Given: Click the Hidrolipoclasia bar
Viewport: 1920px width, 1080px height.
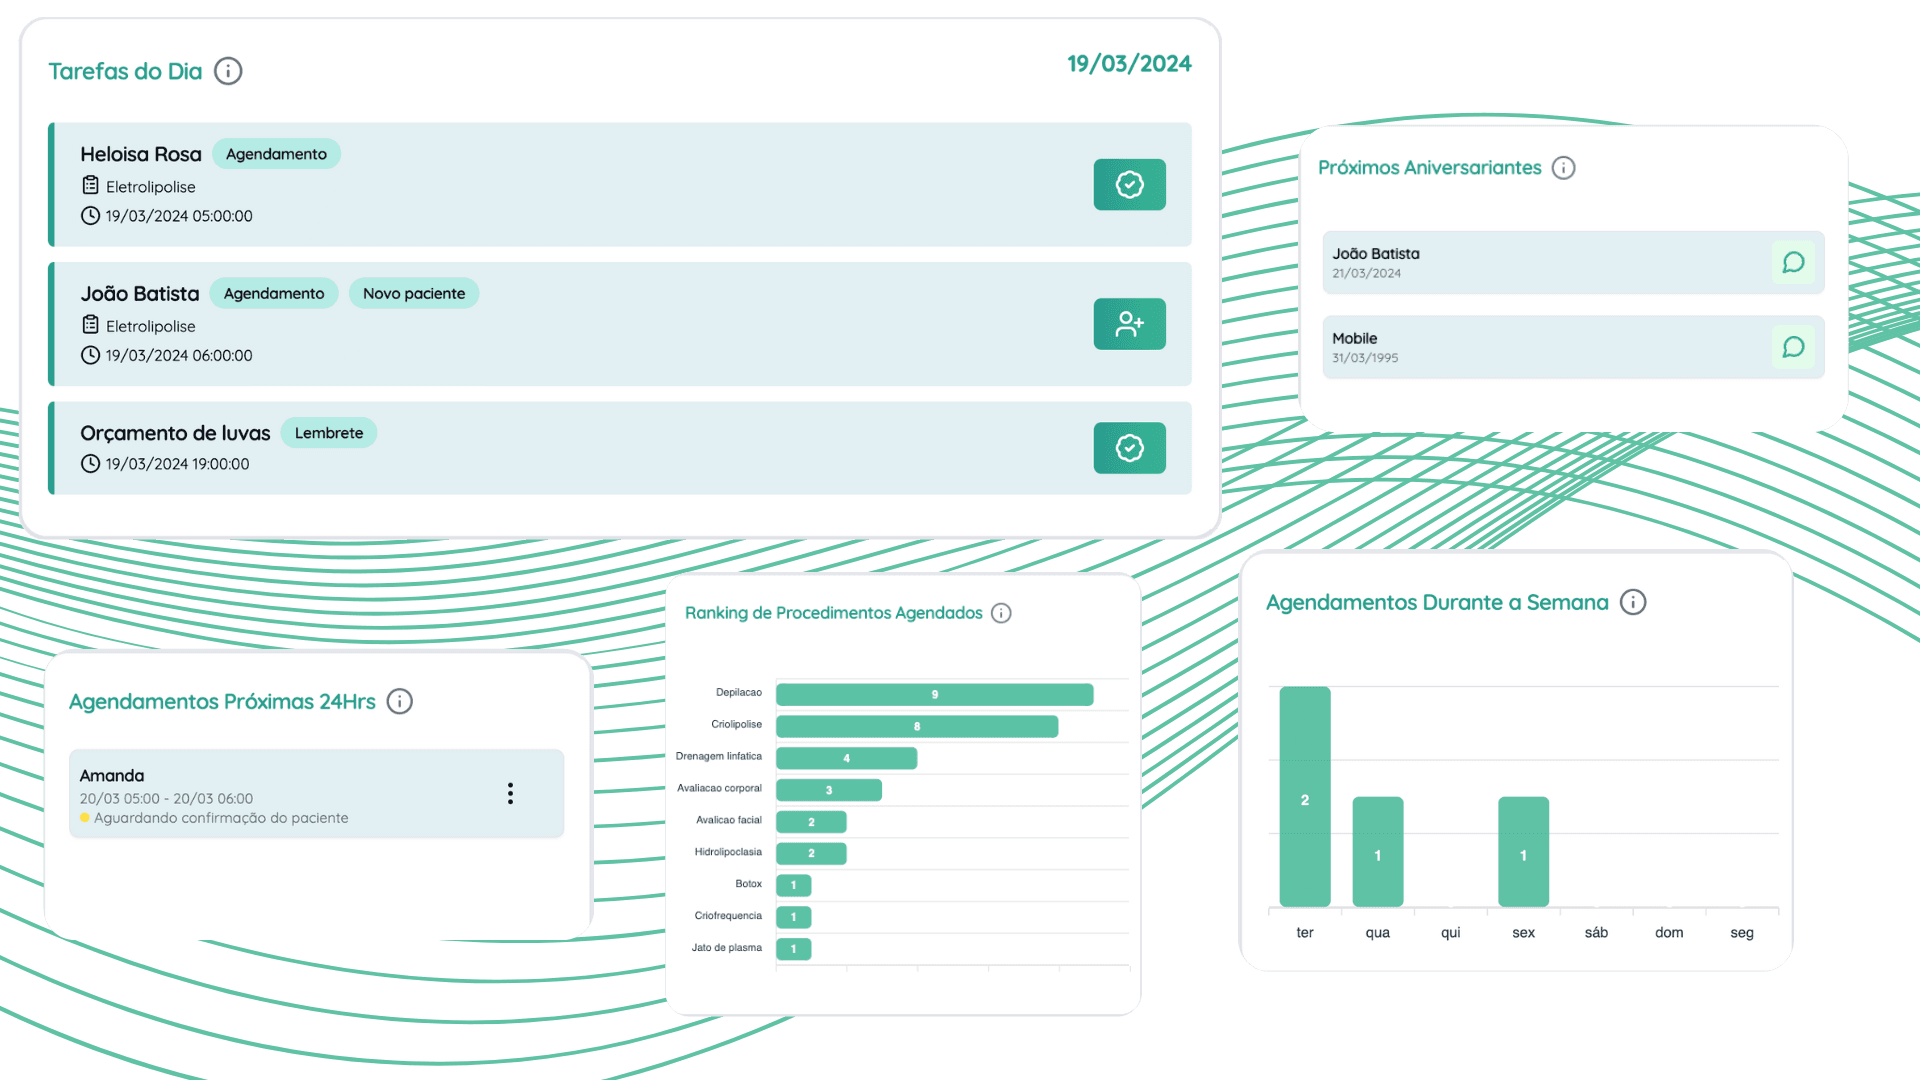Looking at the screenshot, I should tap(811, 853).
